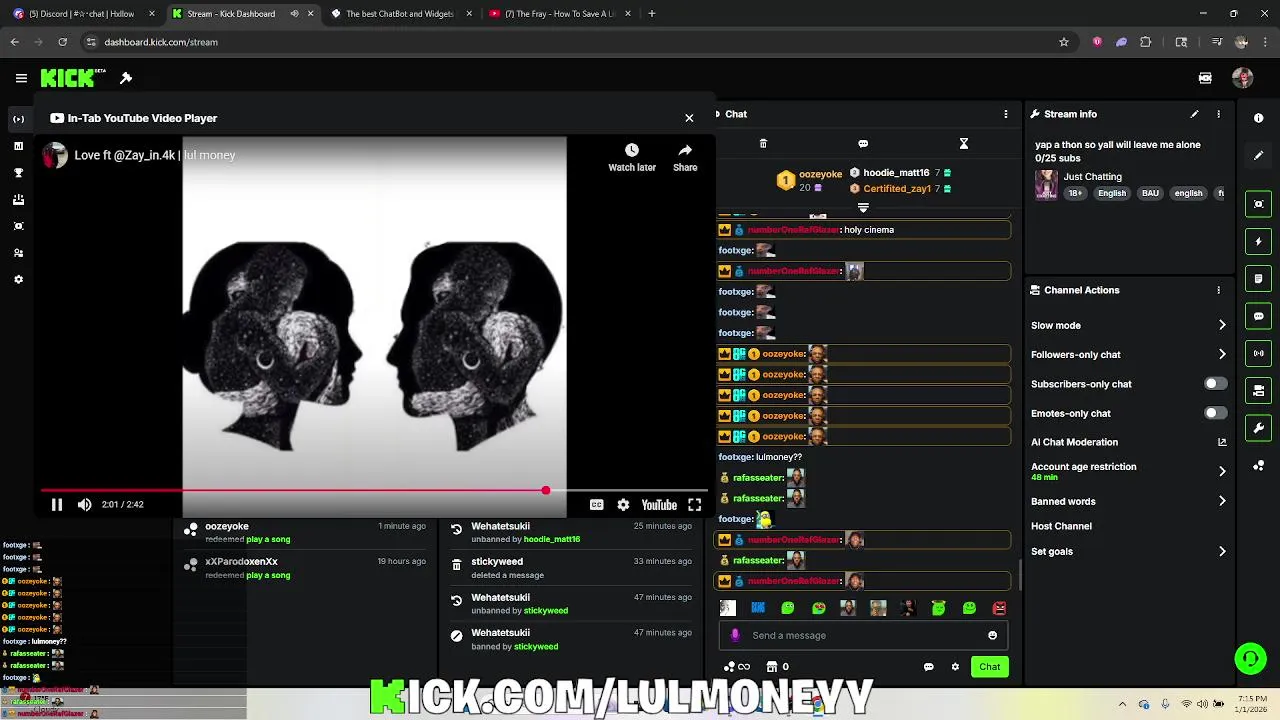Click the Just Chatting category thumbnail
The image size is (1280, 720).
point(1046,185)
